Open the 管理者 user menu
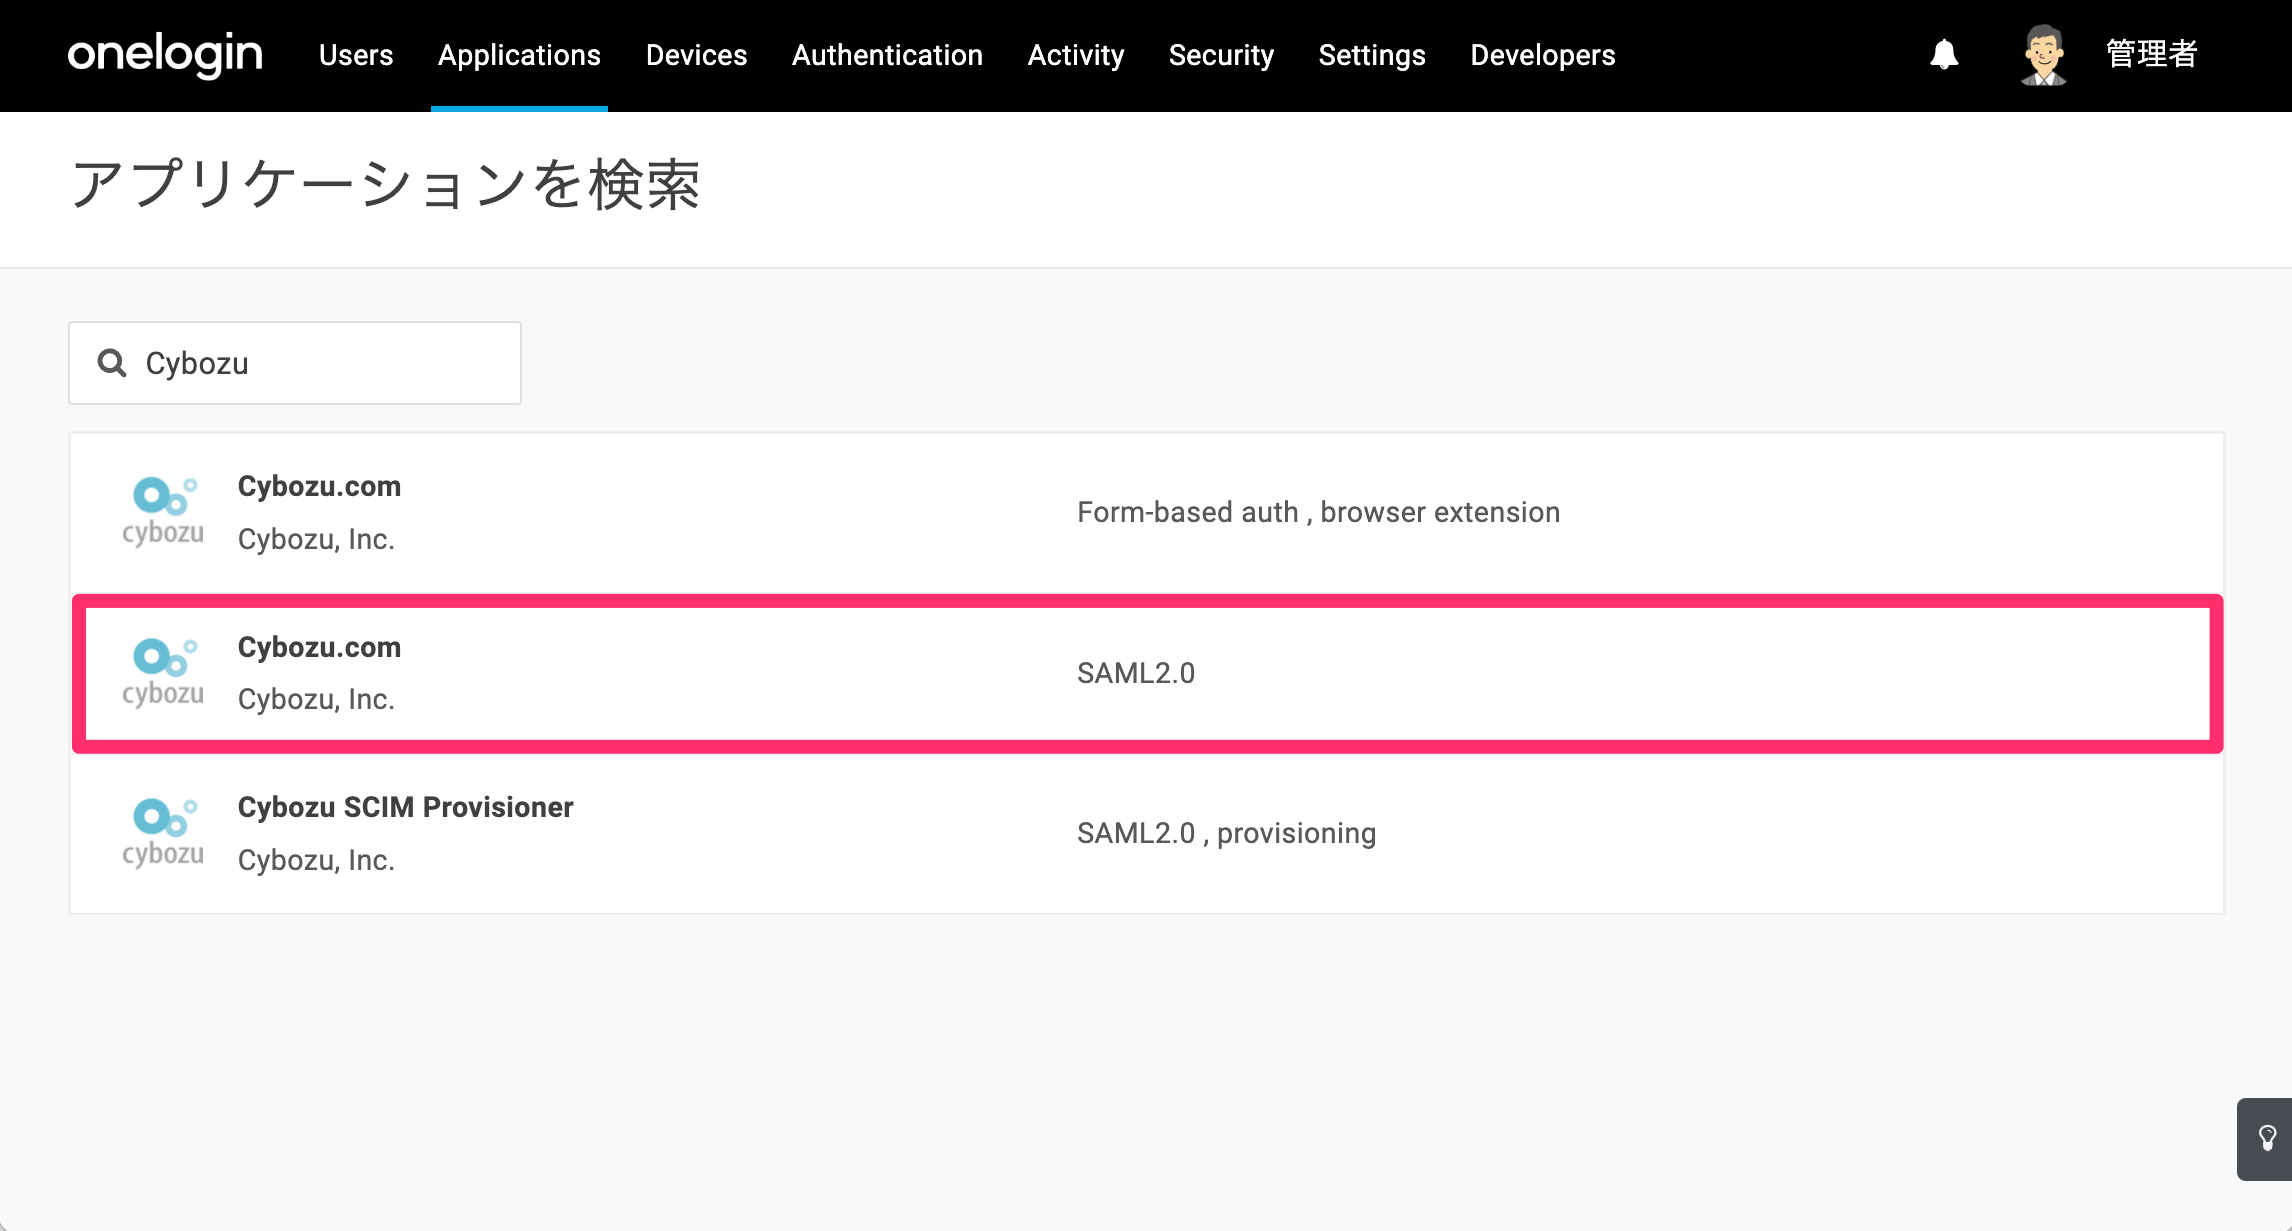Image resolution: width=2292 pixels, height=1231 pixels. tap(2151, 54)
